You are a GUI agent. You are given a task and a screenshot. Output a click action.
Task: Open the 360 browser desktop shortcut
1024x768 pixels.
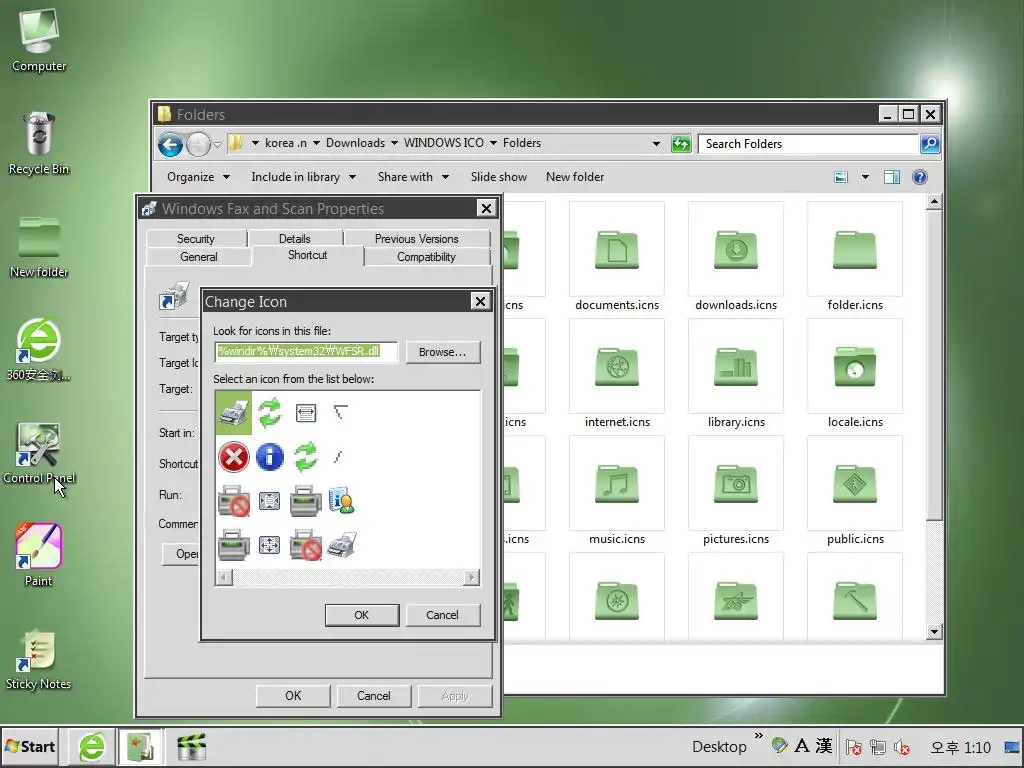tap(39, 349)
